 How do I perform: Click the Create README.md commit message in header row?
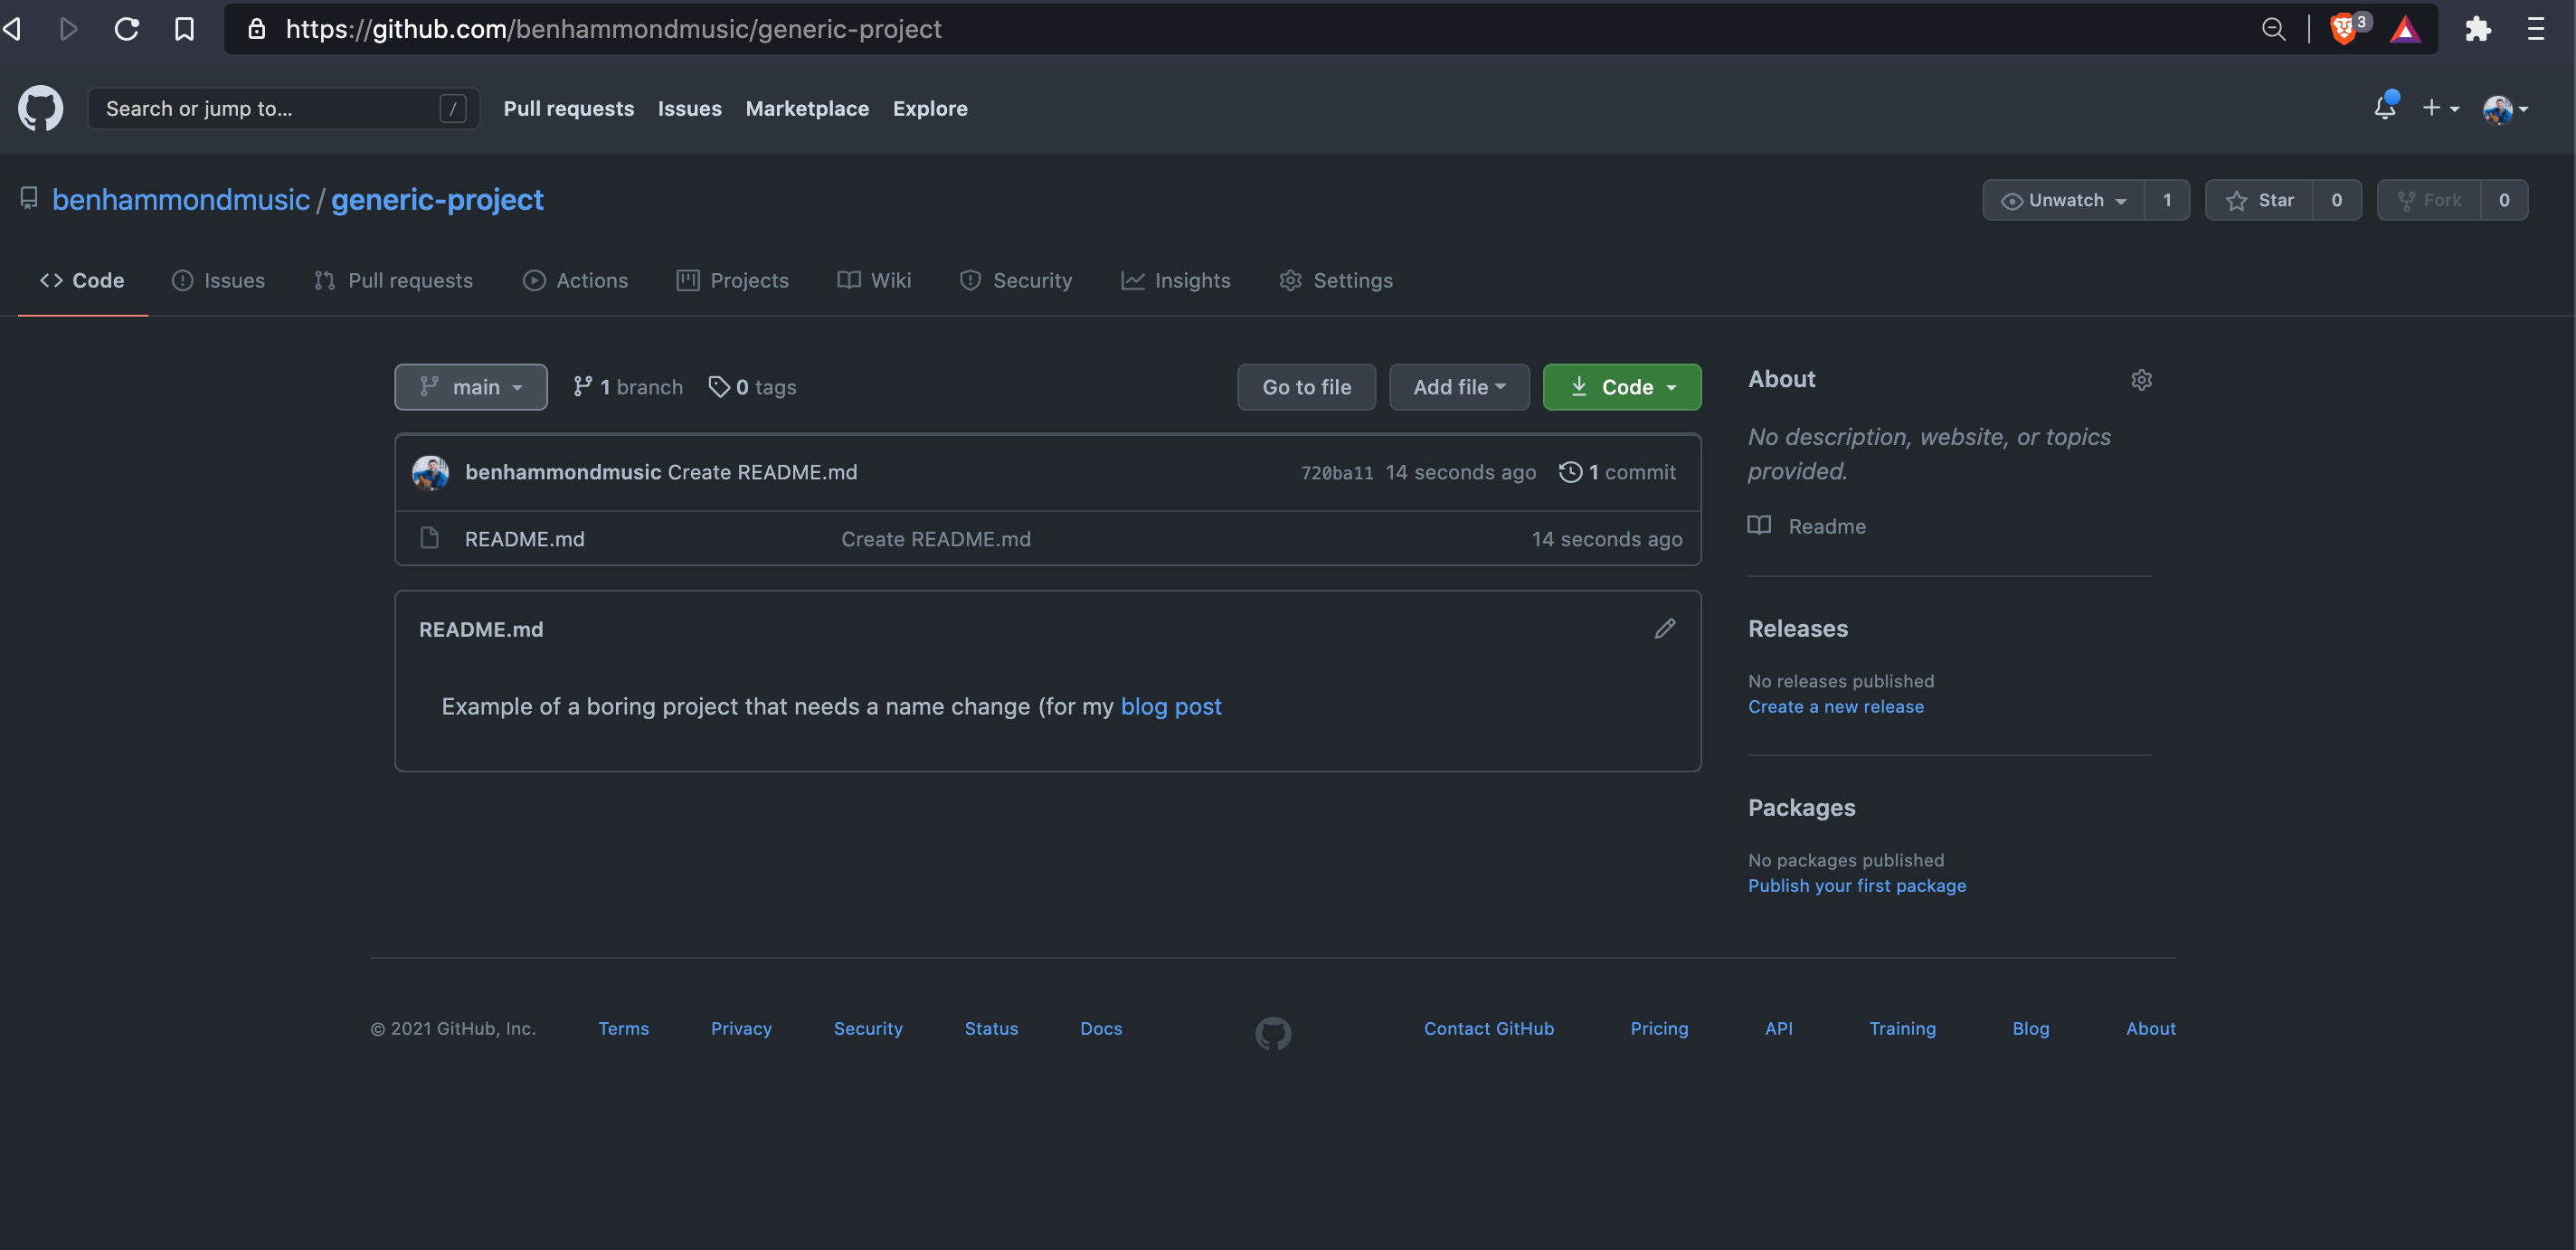(762, 472)
